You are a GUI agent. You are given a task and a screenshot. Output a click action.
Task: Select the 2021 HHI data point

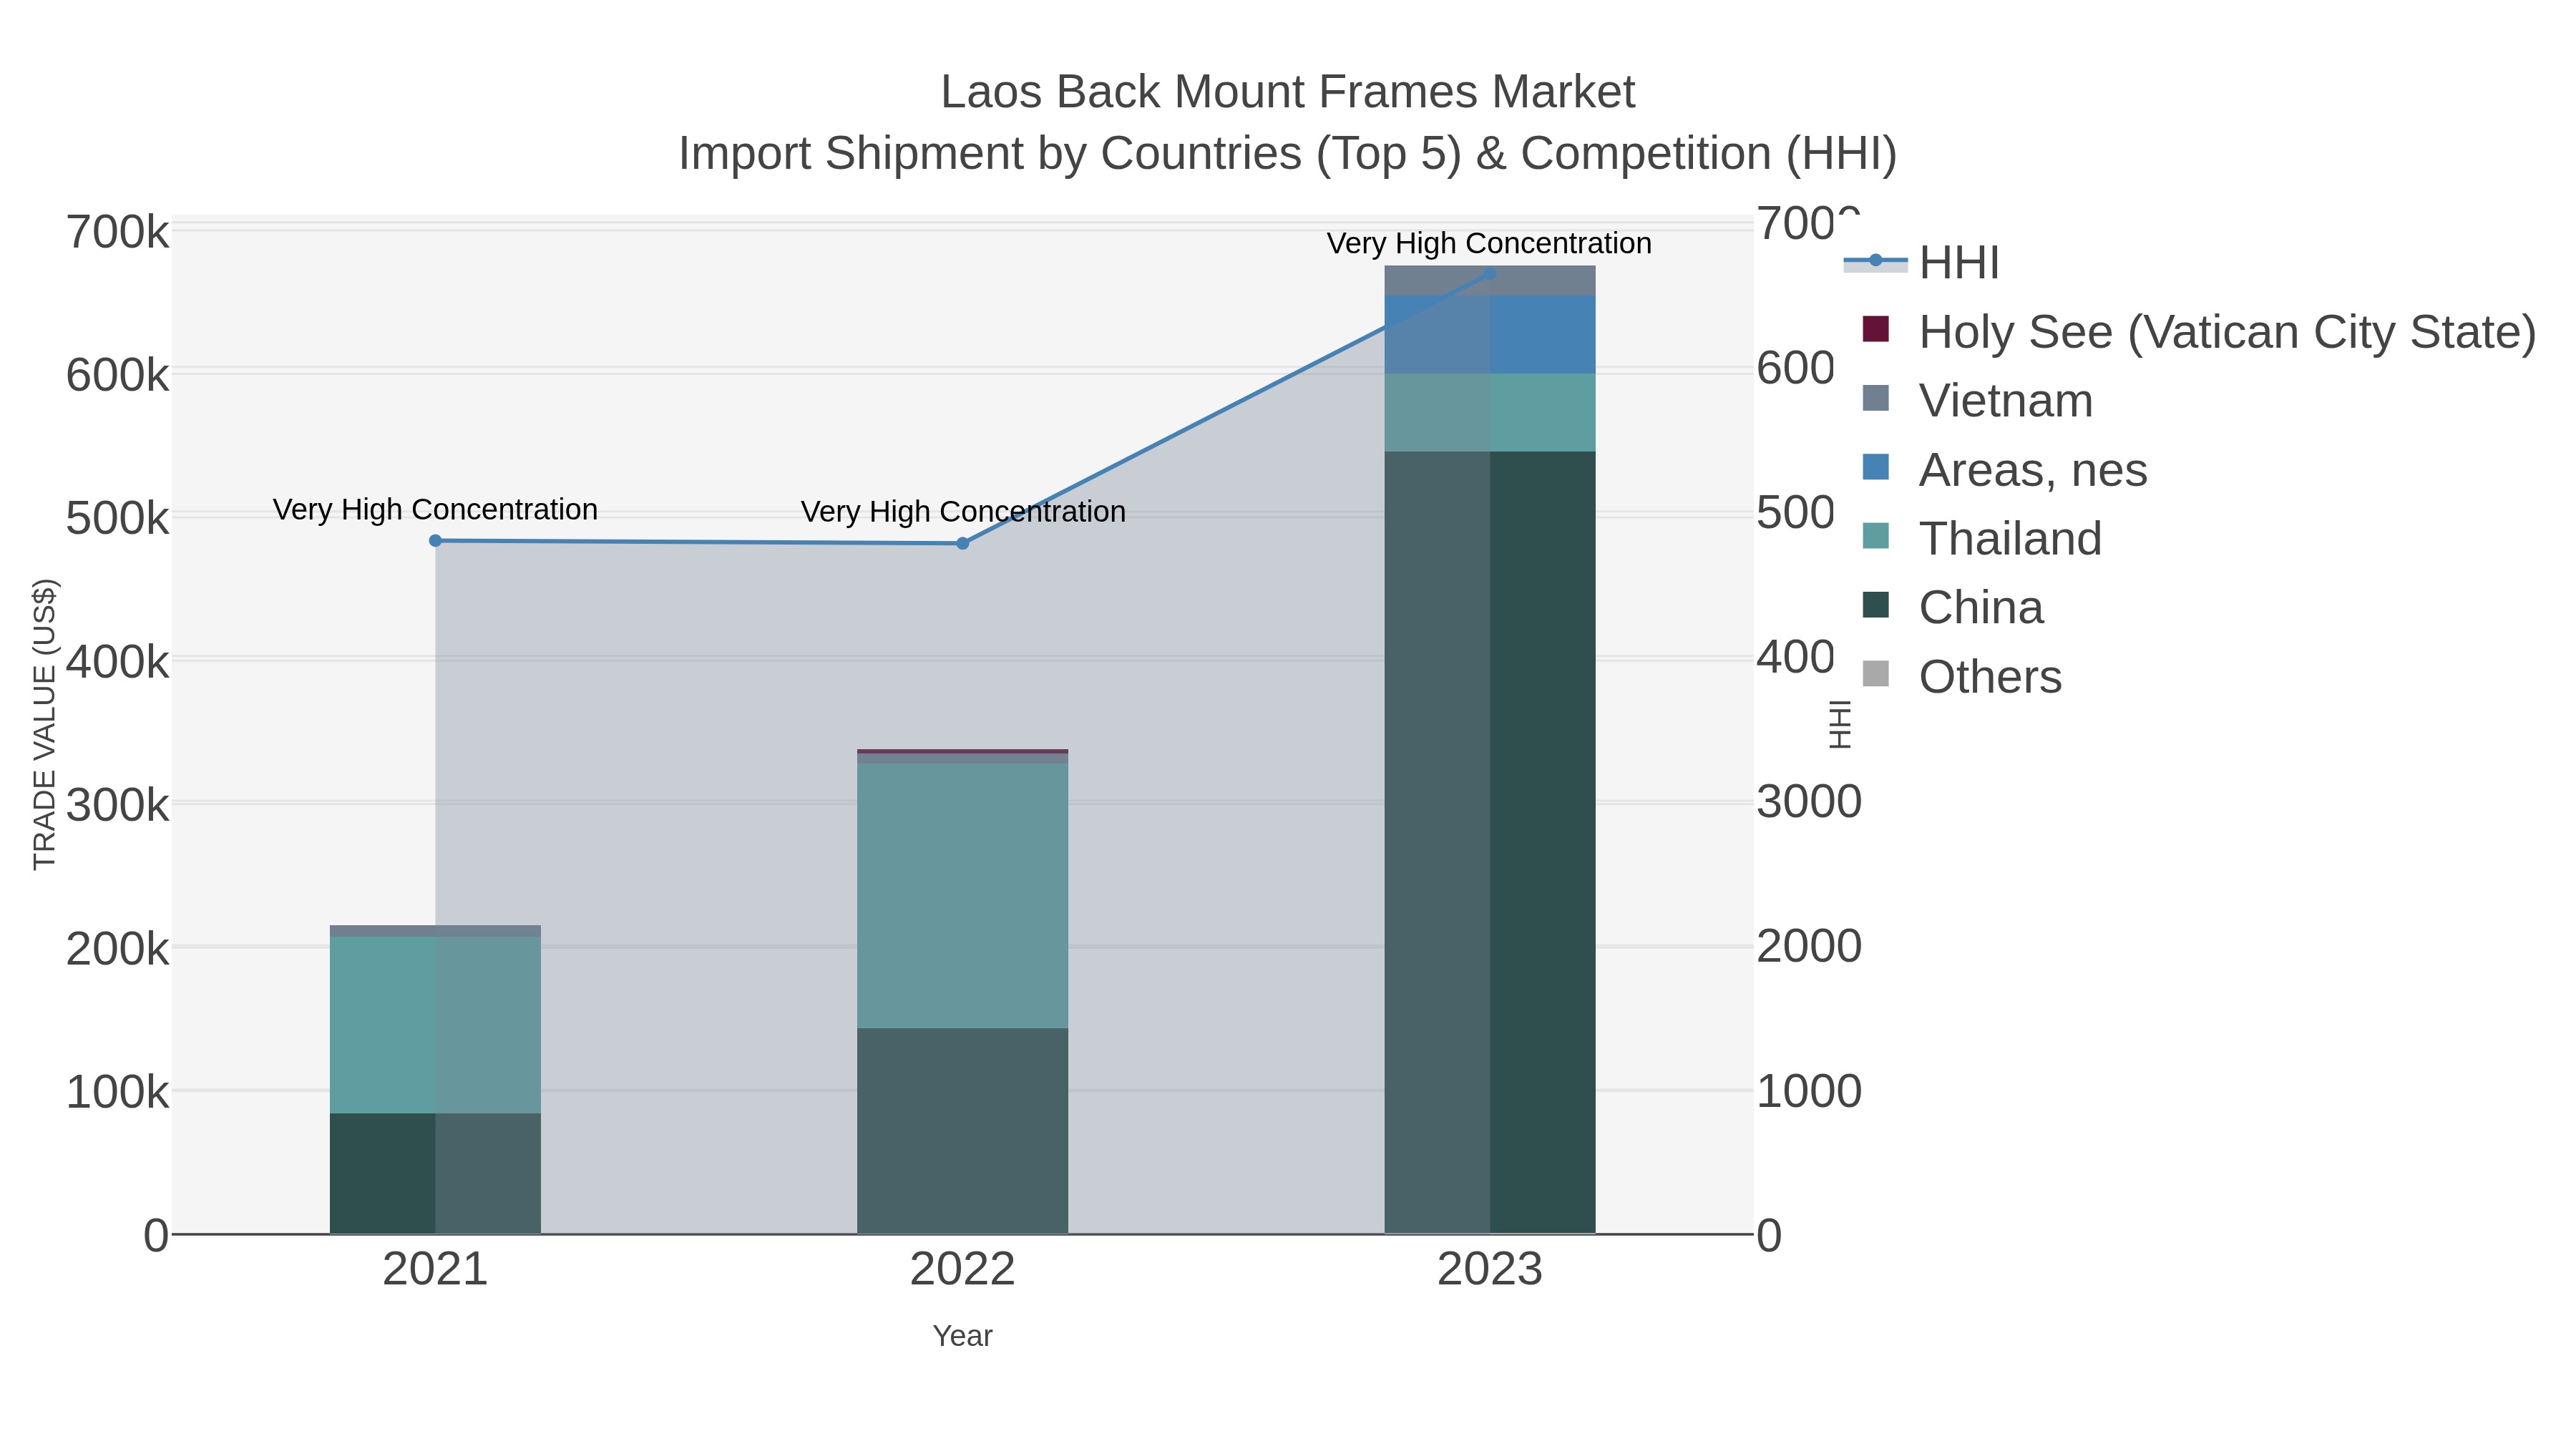point(435,541)
